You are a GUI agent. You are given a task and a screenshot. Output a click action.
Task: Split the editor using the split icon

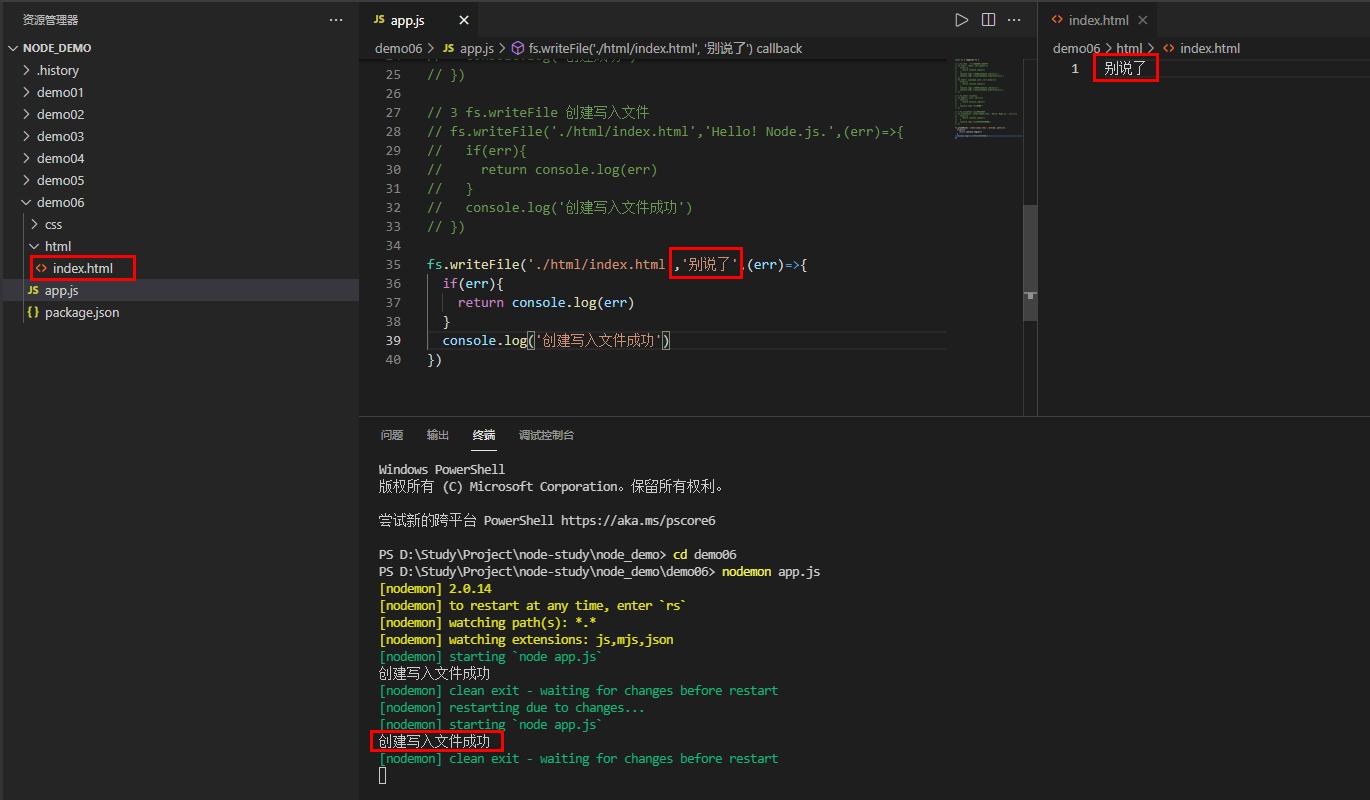click(x=988, y=19)
